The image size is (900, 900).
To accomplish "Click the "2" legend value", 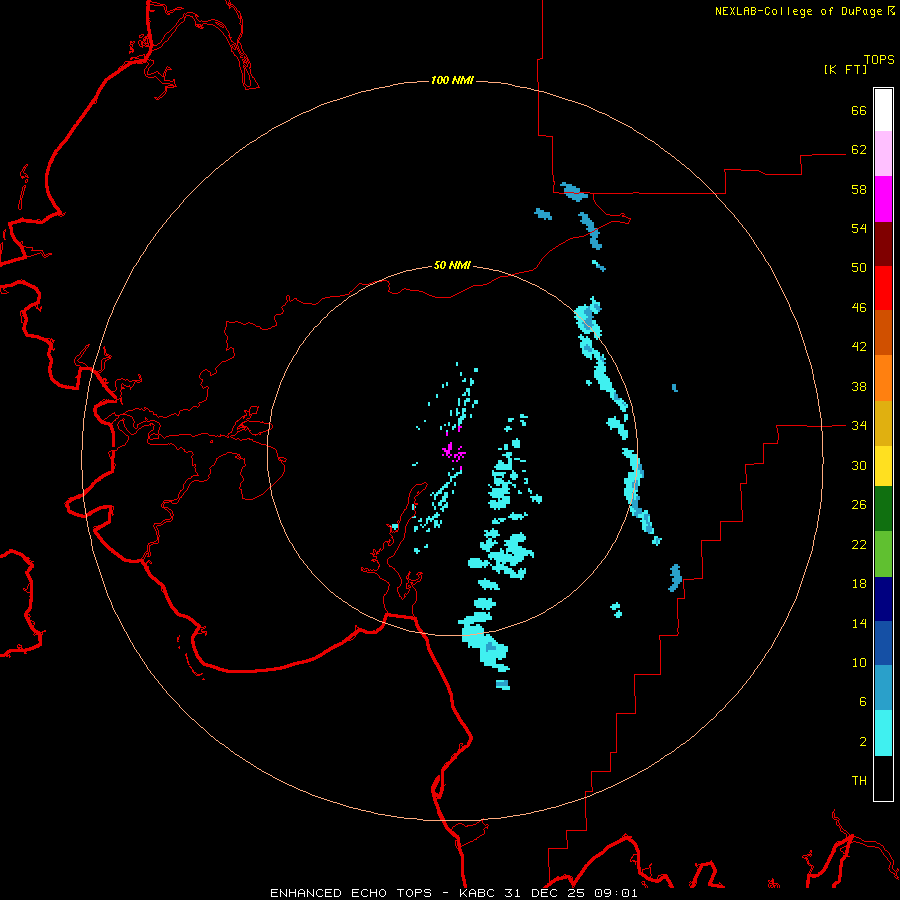I will (863, 742).
